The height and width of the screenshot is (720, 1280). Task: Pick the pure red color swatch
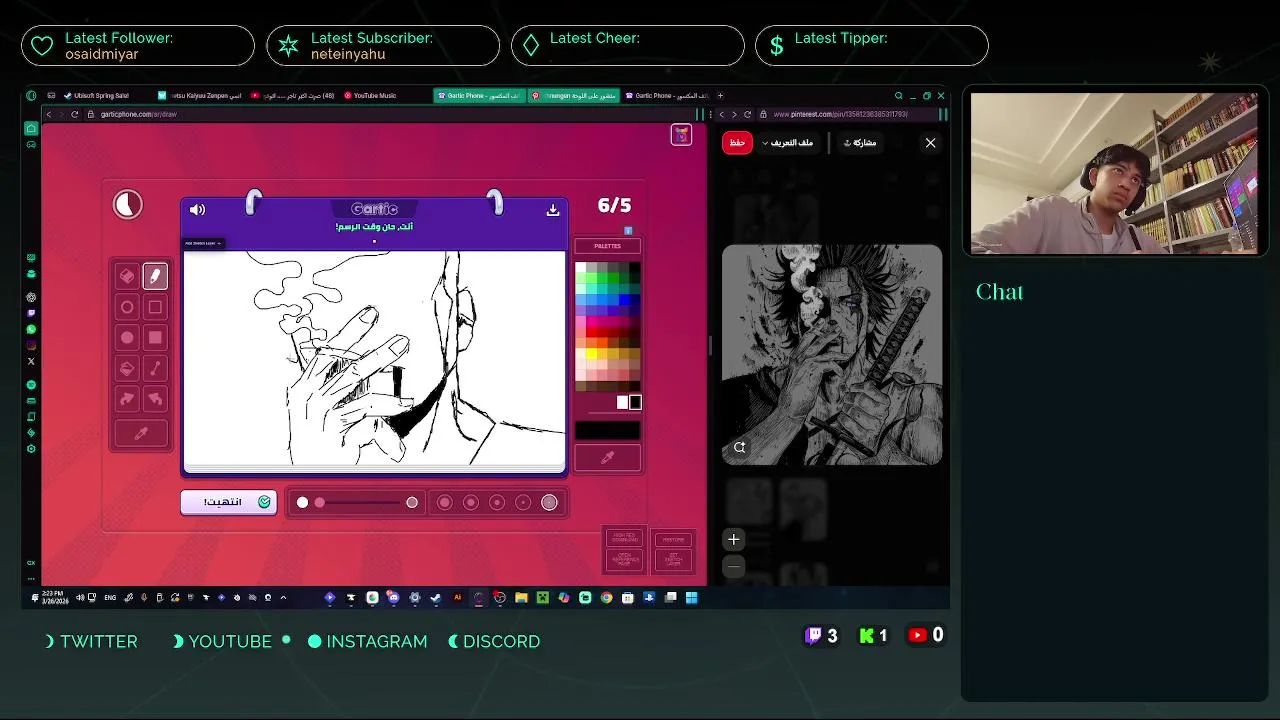[592, 332]
